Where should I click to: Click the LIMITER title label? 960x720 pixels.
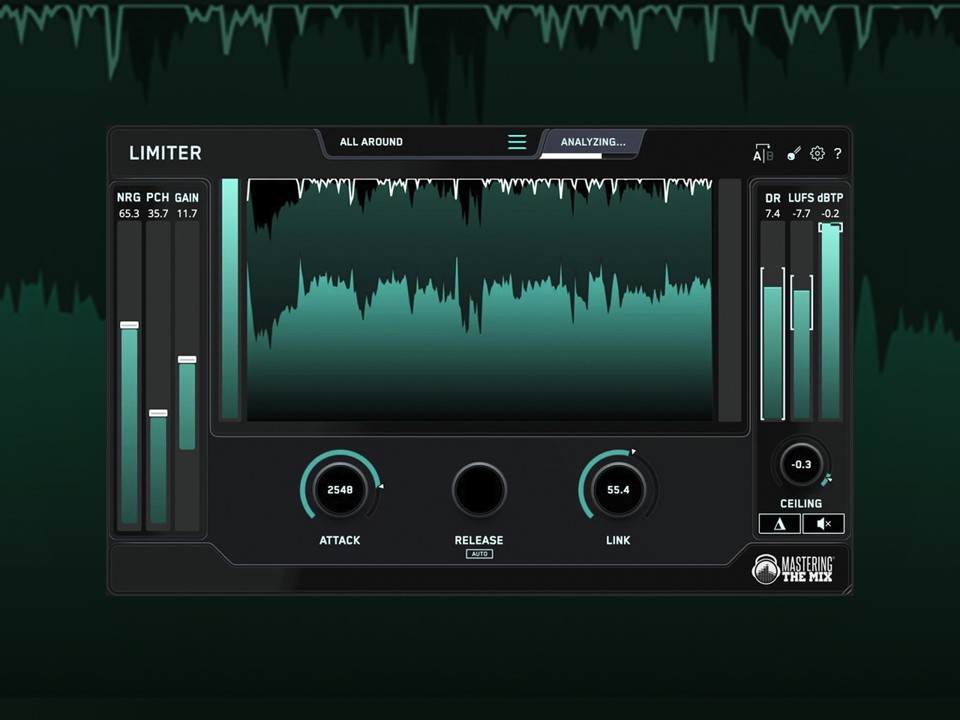click(x=165, y=153)
